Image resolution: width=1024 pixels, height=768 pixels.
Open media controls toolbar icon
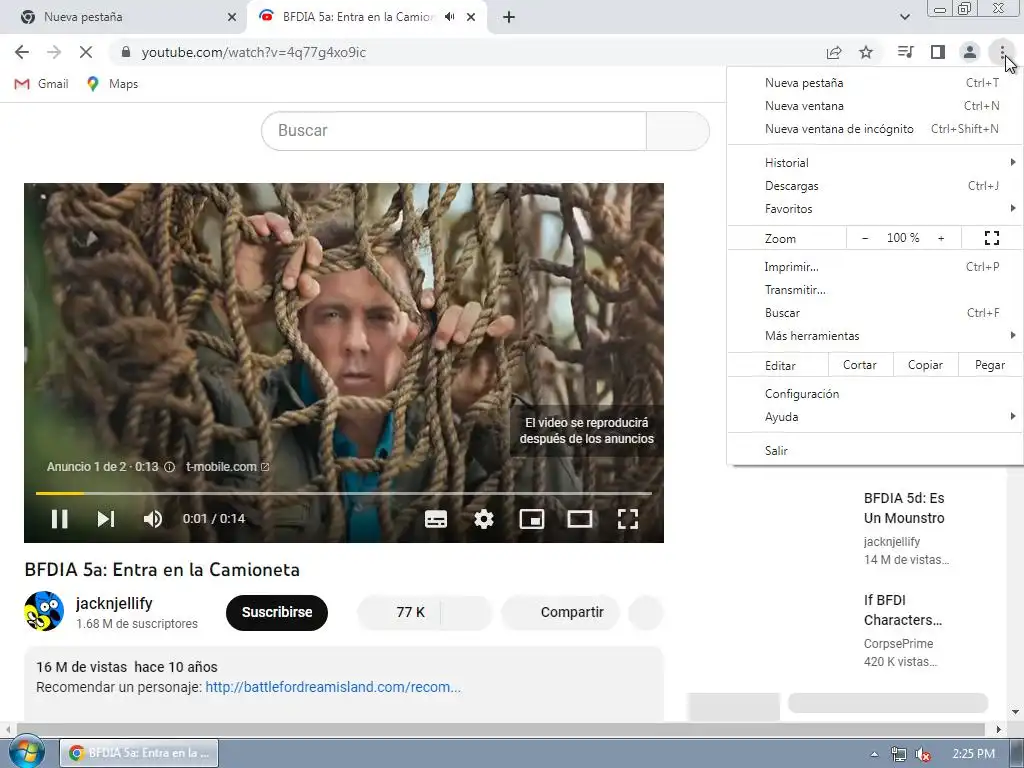click(905, 52)
